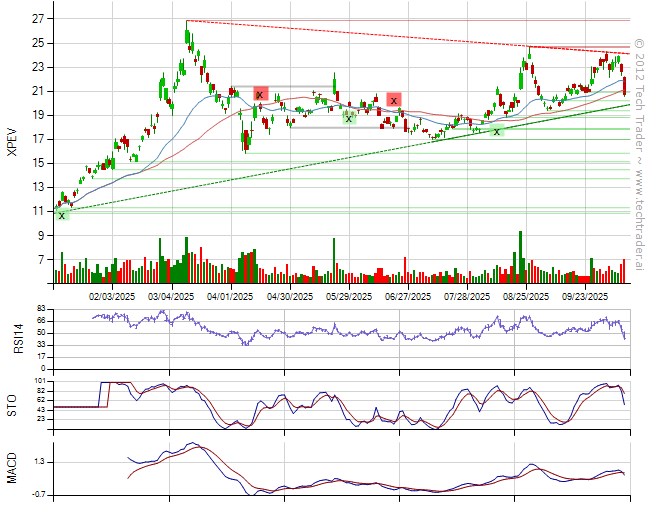Click the red X marker in early June
Screen dimensions: 657x514
point(394,100)
